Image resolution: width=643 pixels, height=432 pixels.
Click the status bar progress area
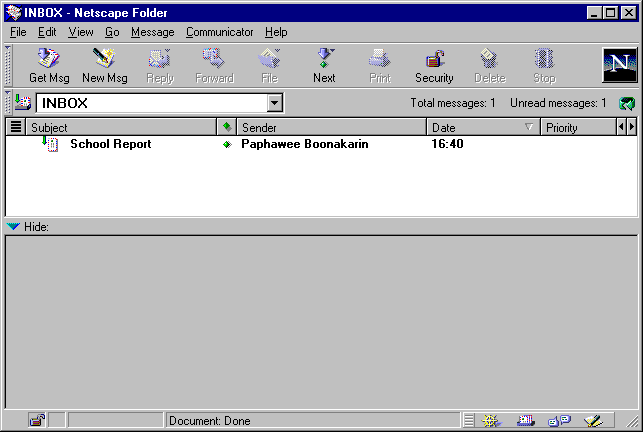(x=116, y=421)
